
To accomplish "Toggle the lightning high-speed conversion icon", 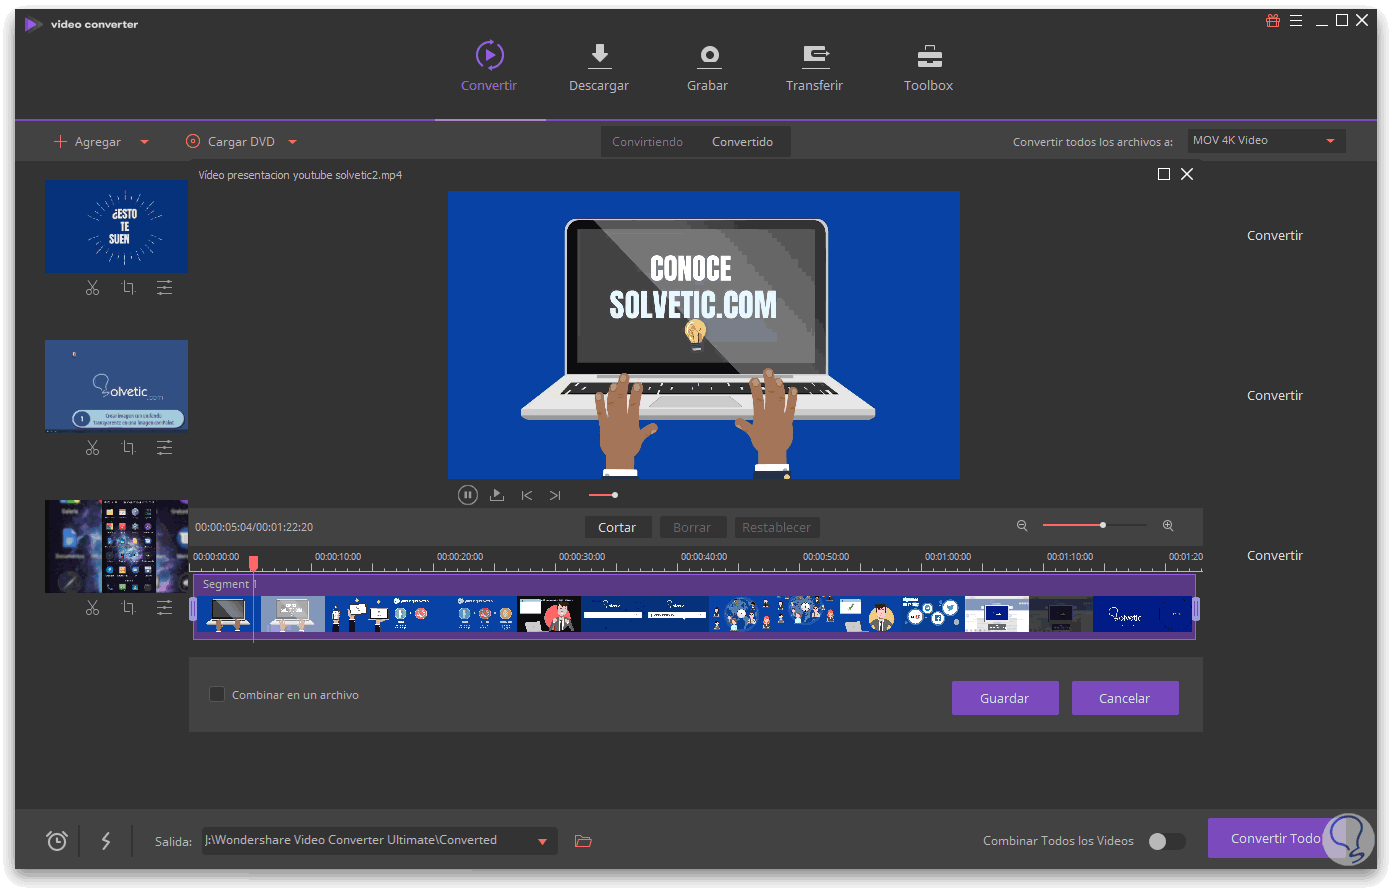I will 106,841.
